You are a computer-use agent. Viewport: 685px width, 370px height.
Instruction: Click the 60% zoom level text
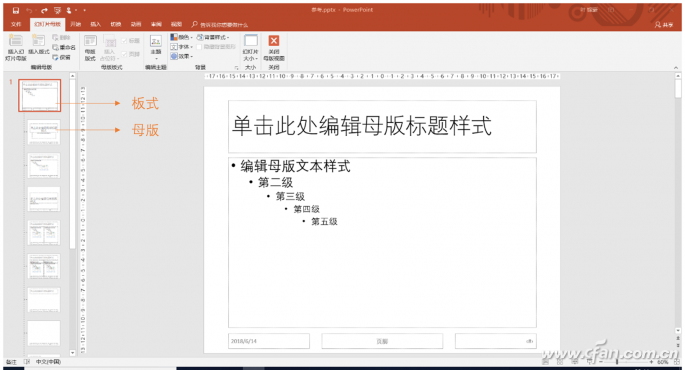point(663,362)
